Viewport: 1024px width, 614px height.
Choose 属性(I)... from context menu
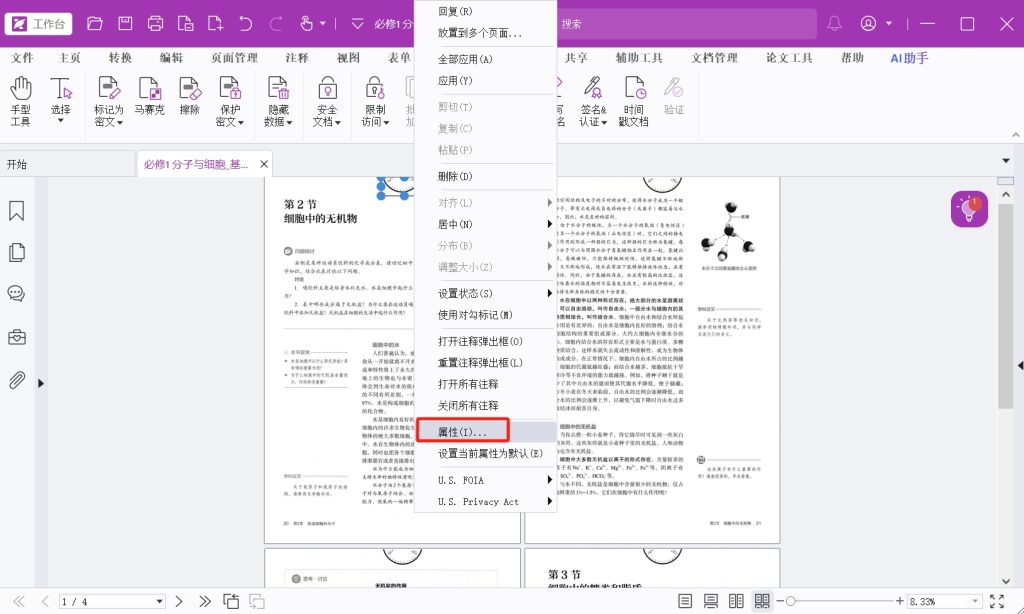(464, 432)
